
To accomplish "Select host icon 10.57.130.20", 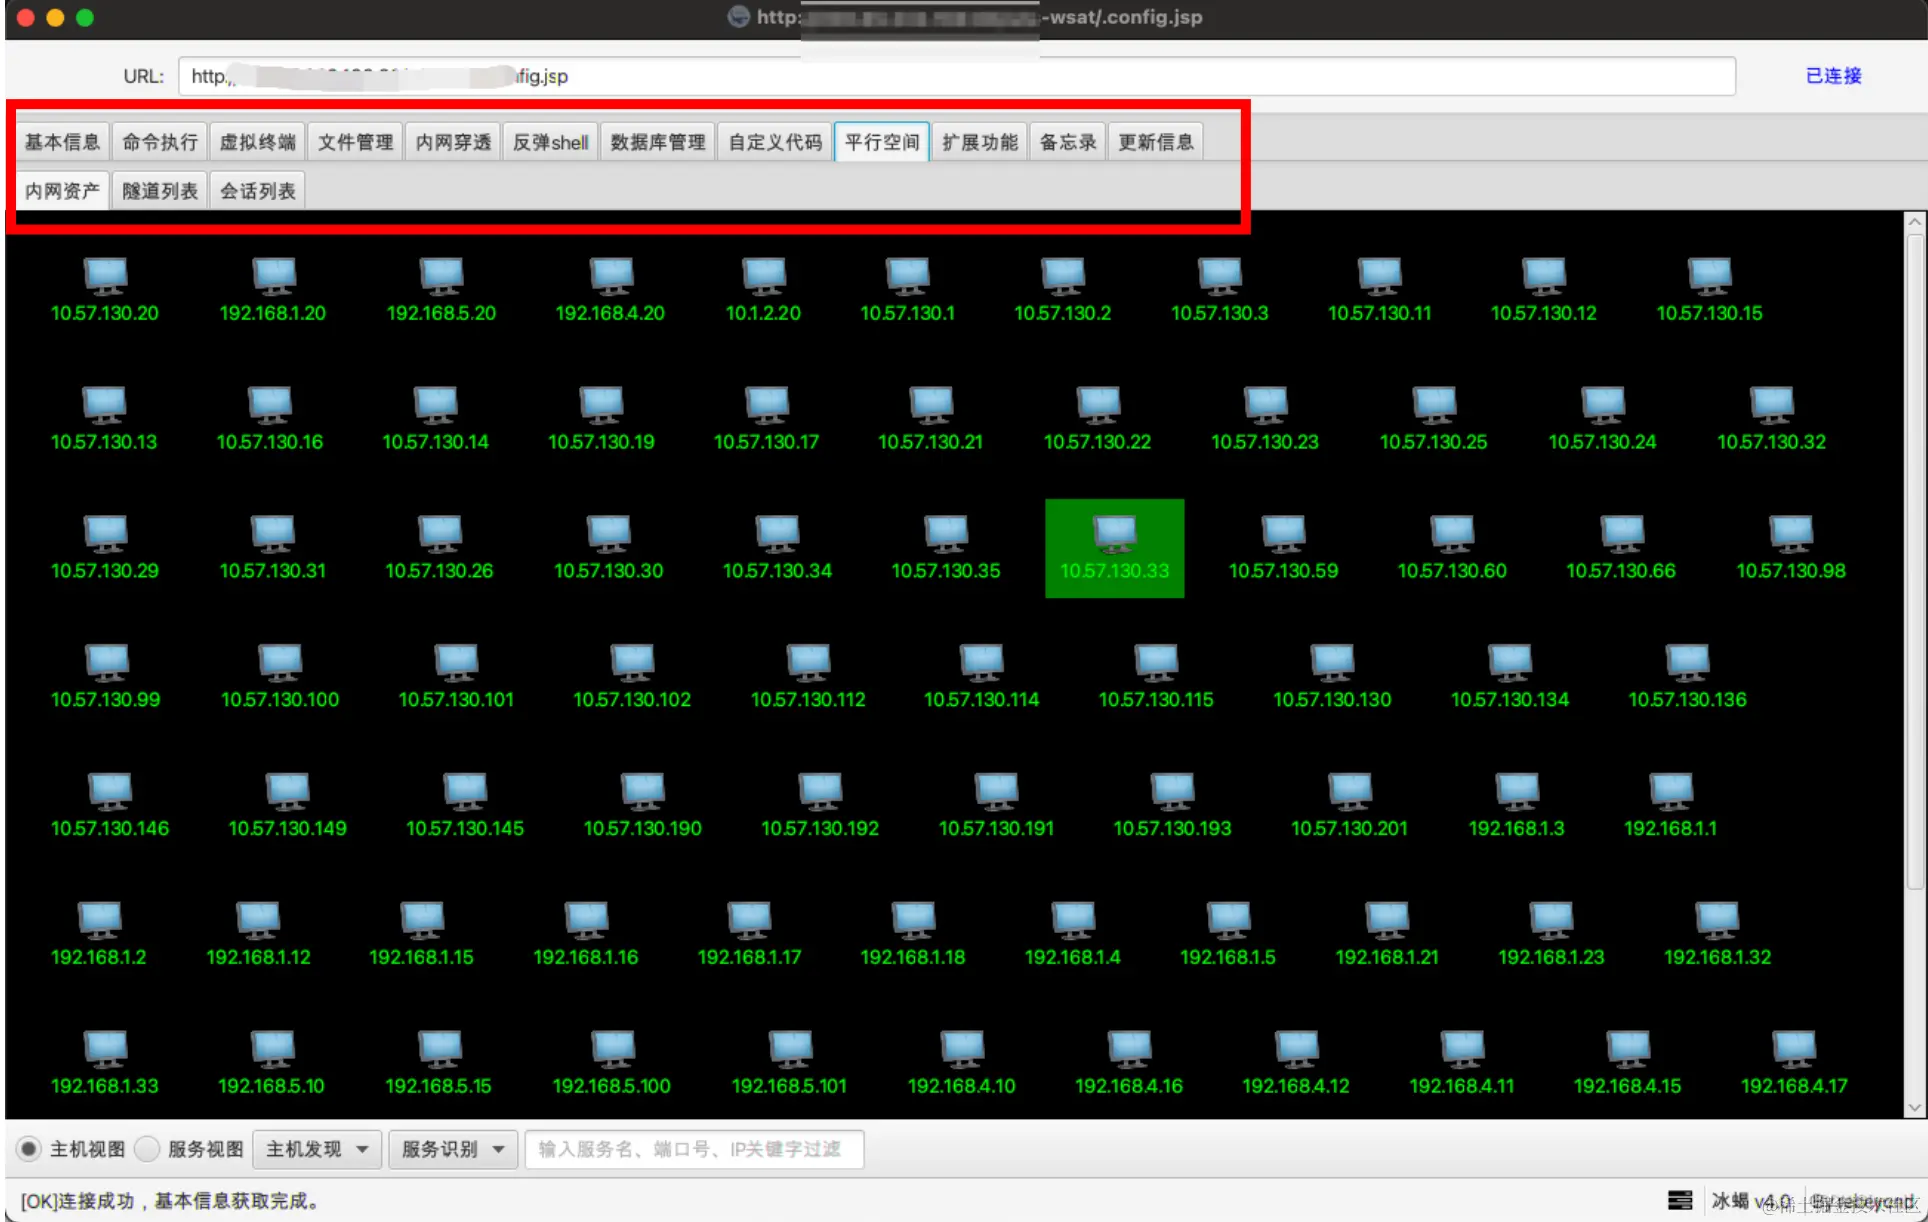I will pos(105,277).
